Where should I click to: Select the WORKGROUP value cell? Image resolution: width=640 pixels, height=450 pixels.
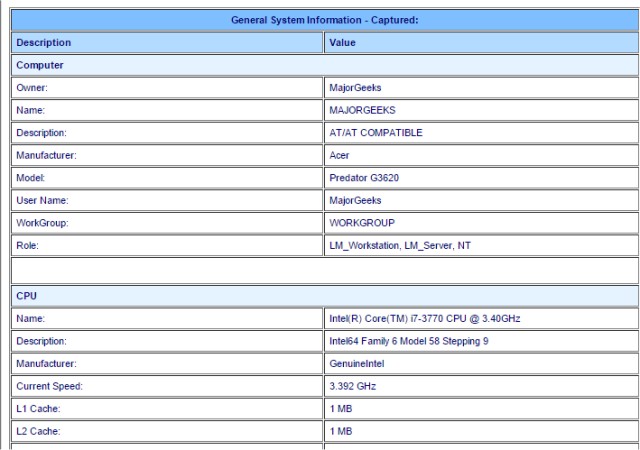481,223
